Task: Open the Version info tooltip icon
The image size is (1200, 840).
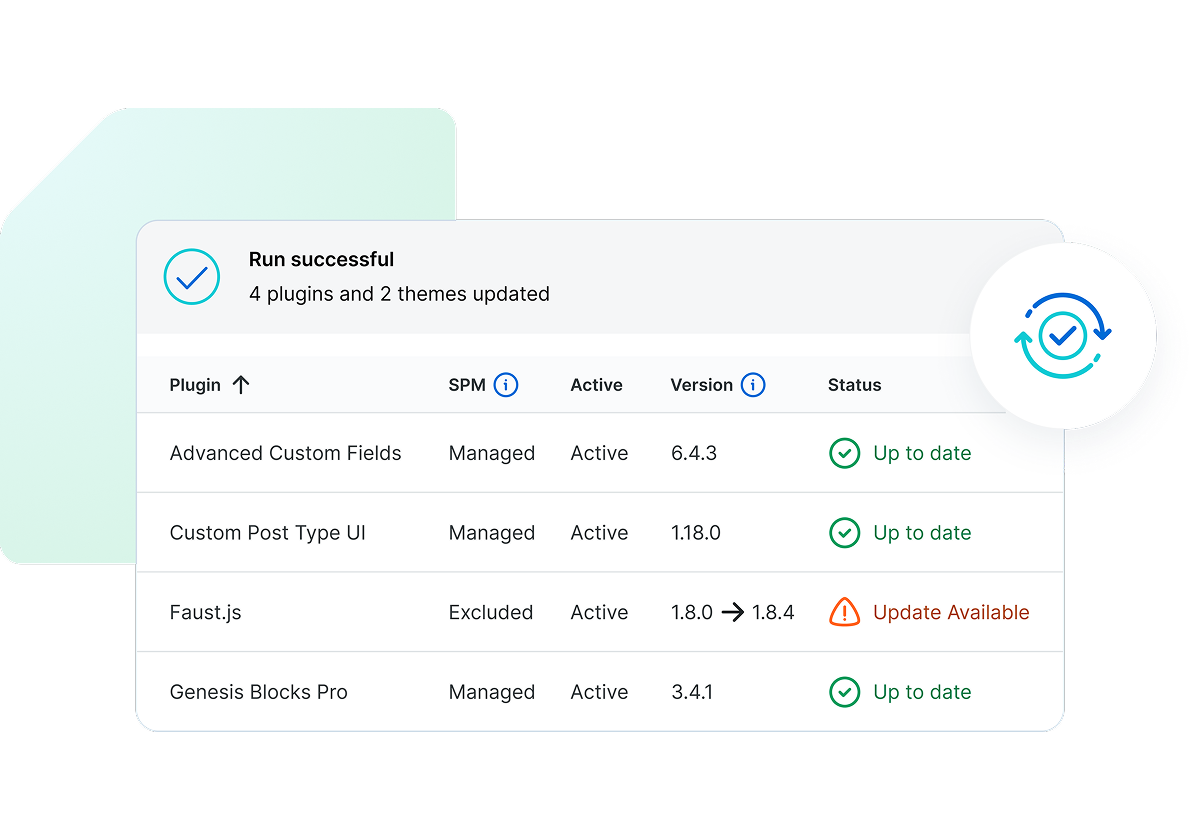Action: (755, 384)
